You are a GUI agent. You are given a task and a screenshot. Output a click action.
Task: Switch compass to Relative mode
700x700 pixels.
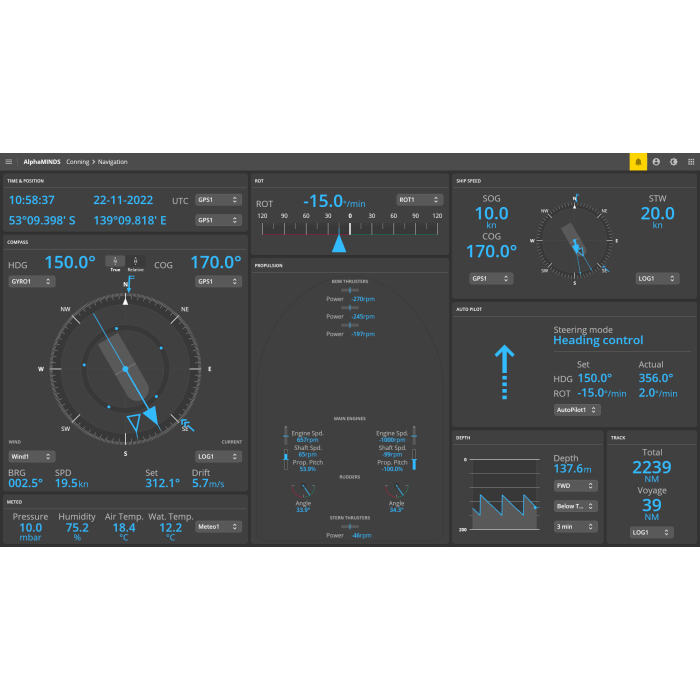point(135,264)
